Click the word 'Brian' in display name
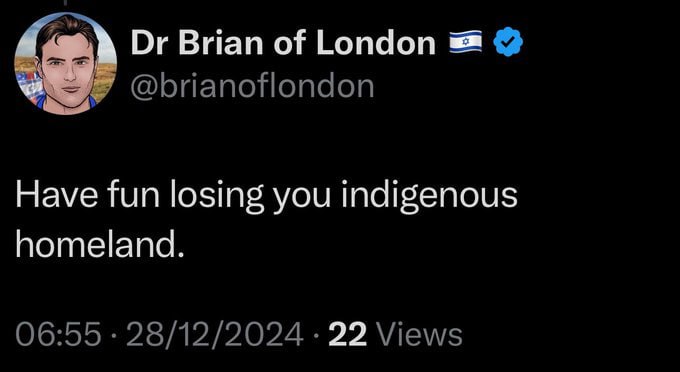Image resolution: width=680 pixels, height=372 pixels. (221, 43)
